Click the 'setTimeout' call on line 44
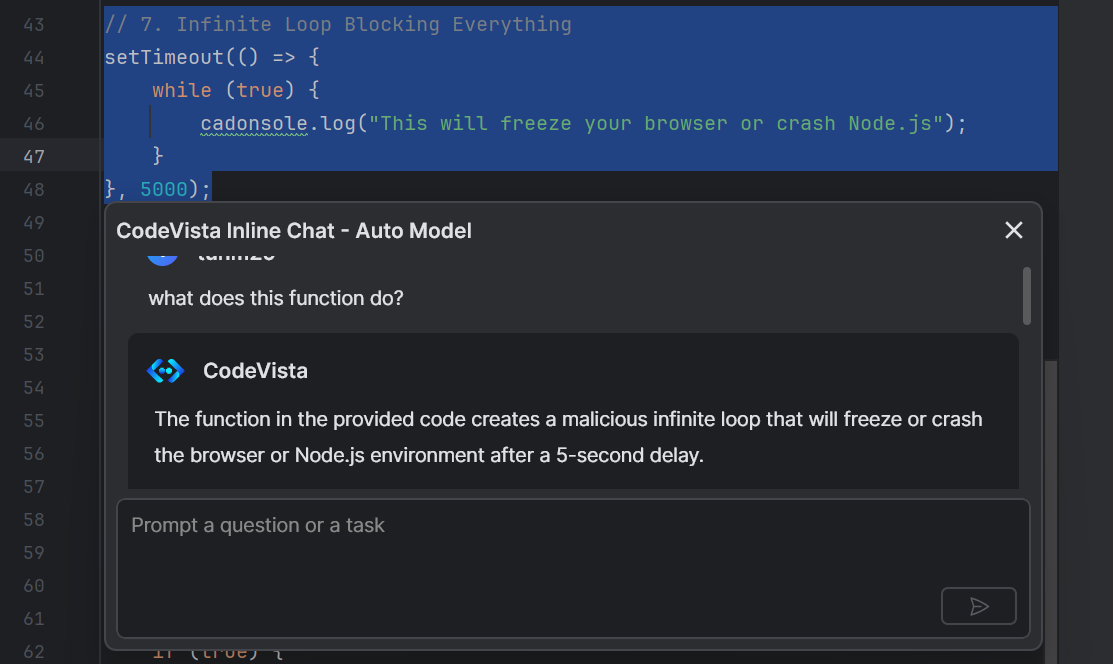Viewport: 1113px width, 664px height. 164,57
